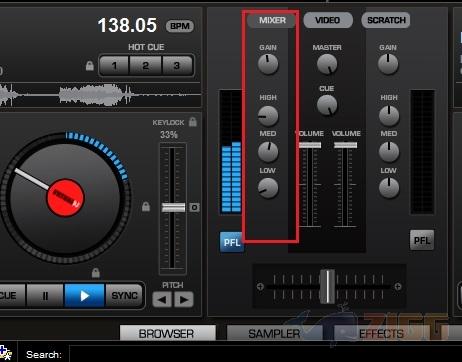Click the BPM button
The height and width of the screenshot is (362, 462).
pos(180,26)
